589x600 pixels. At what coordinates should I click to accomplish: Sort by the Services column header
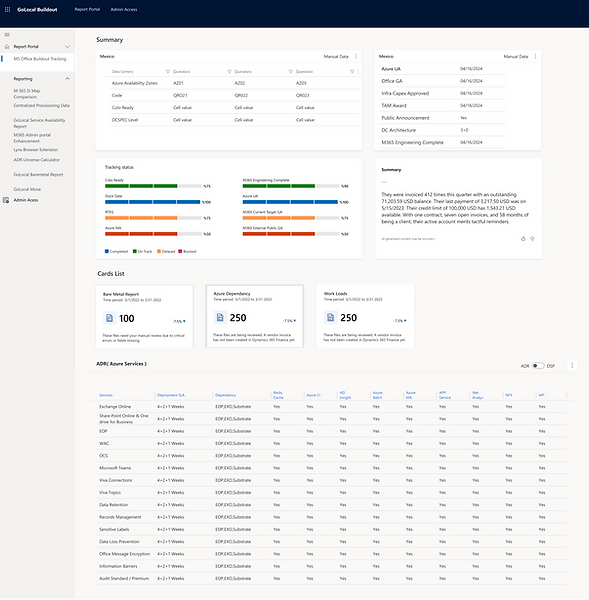tap(106, 395)
